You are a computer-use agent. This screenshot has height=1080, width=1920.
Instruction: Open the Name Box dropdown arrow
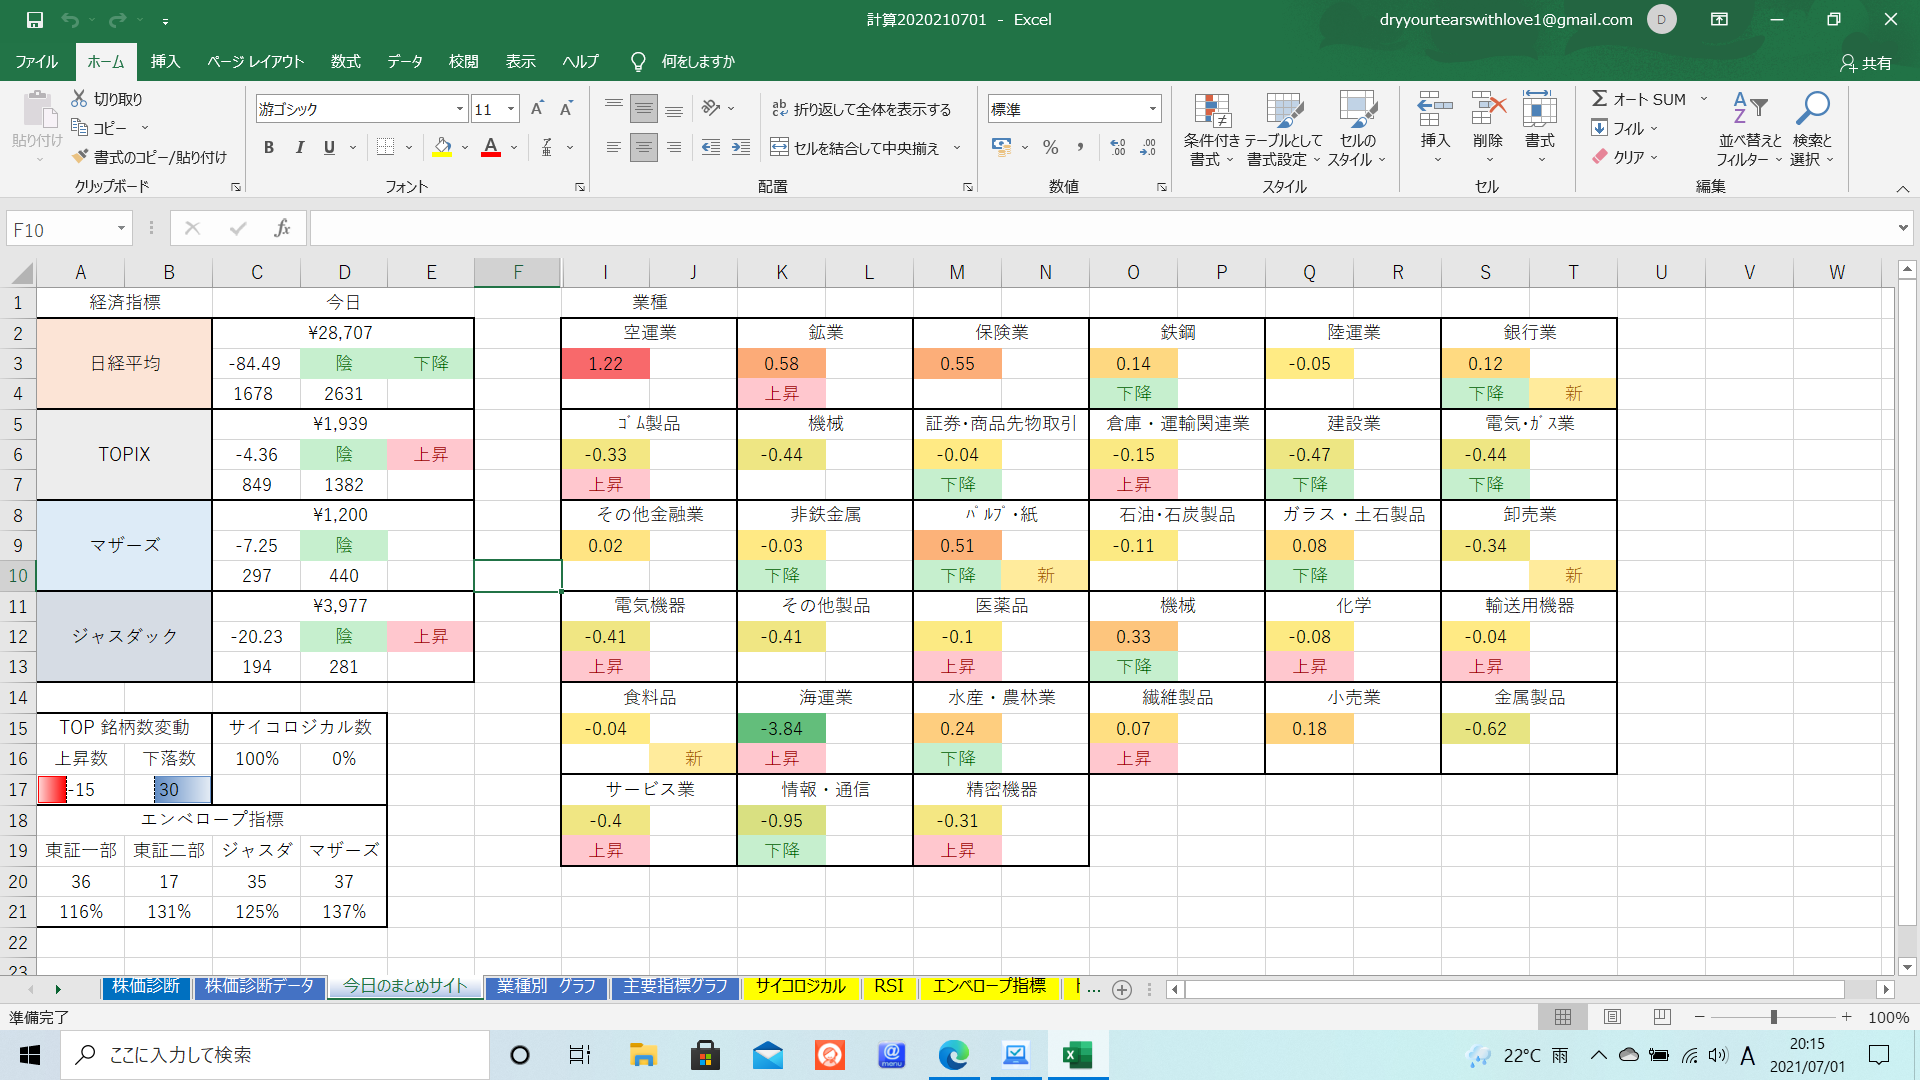(121, 229)
